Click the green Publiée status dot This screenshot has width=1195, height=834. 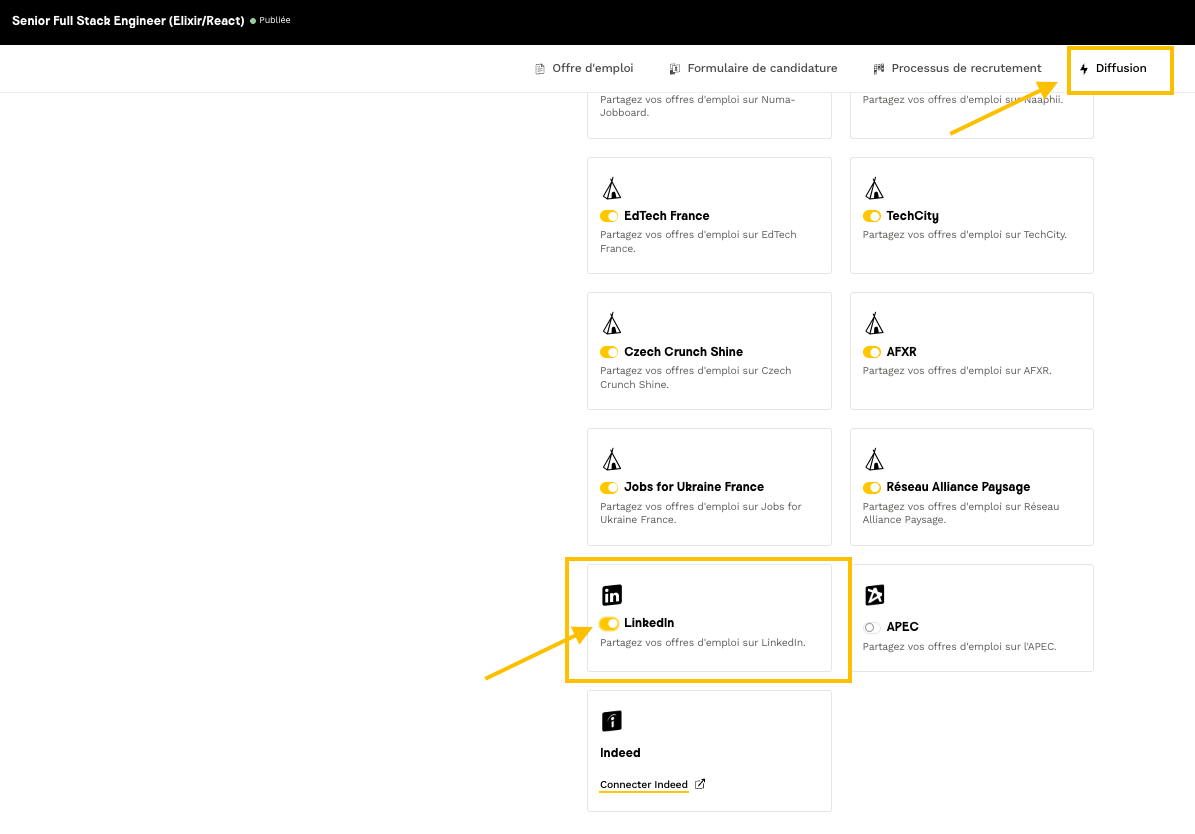[x=253, y=21]
